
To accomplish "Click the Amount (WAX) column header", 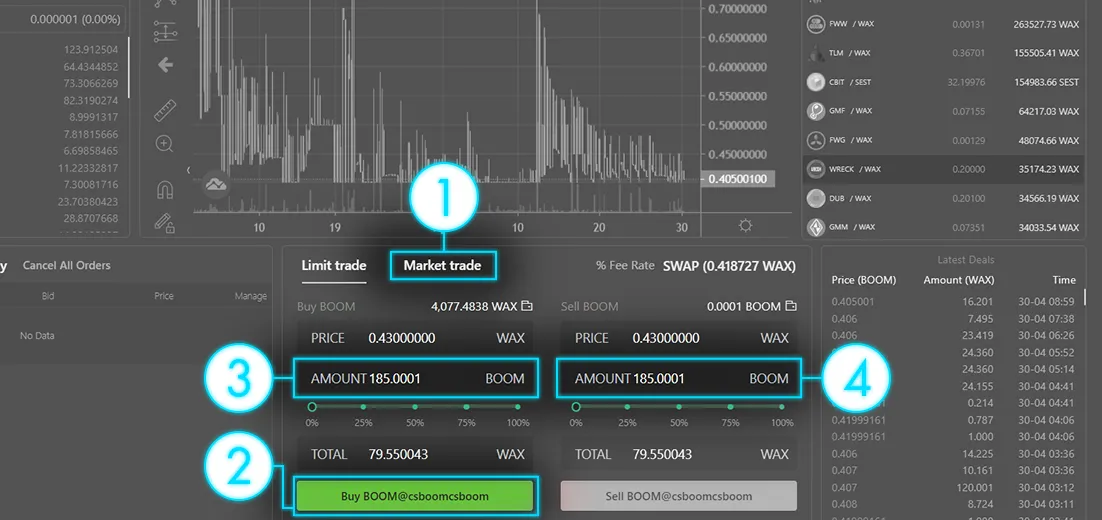I will pos(959,280).
